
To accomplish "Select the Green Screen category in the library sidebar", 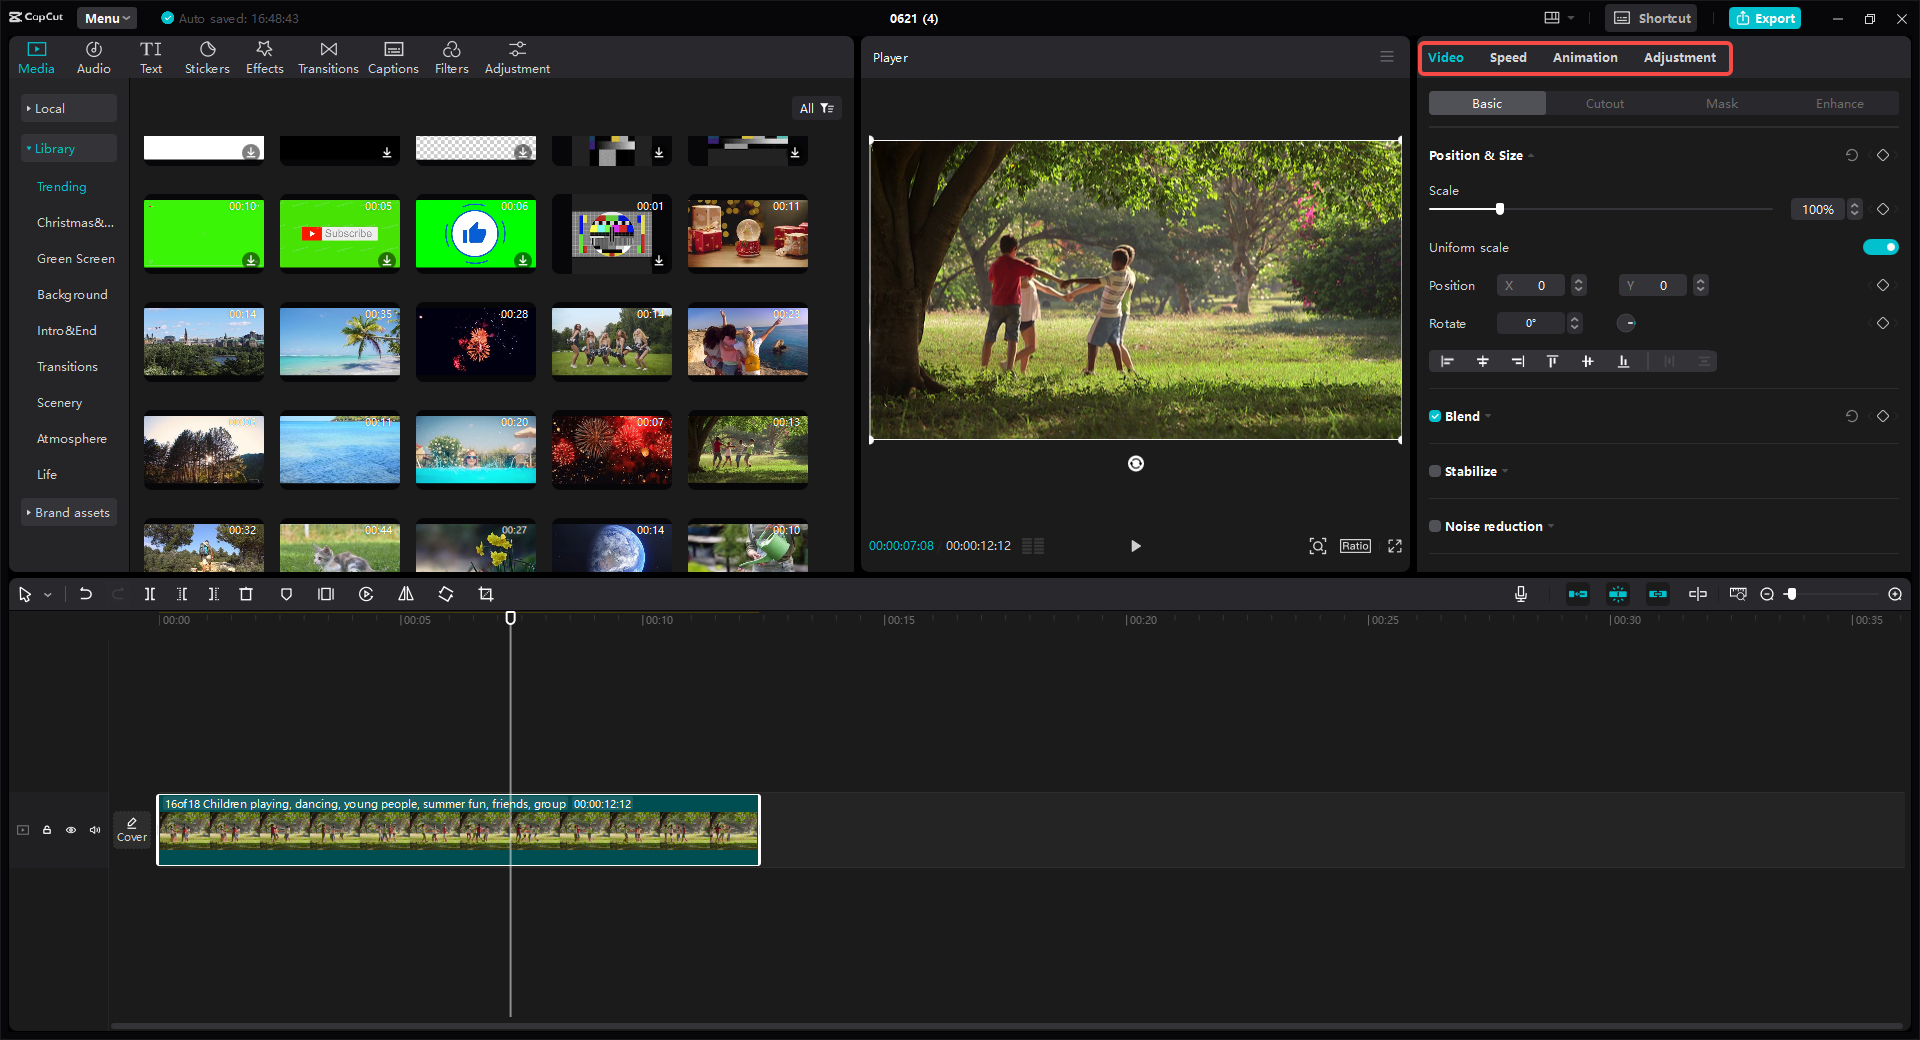I will tap(75, 258).
